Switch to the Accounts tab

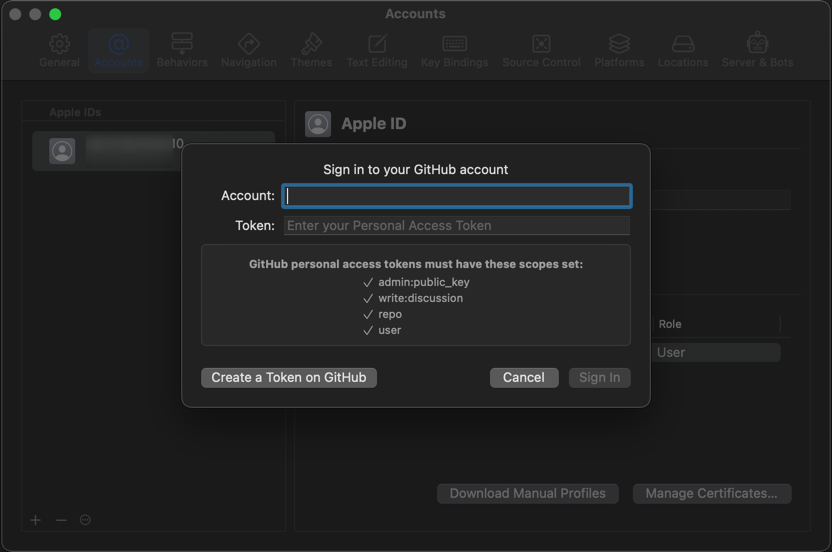118,50
